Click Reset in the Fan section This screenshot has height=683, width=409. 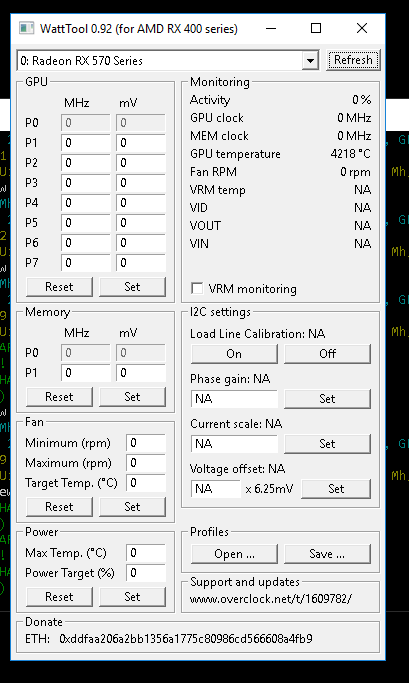coord(59,507)
